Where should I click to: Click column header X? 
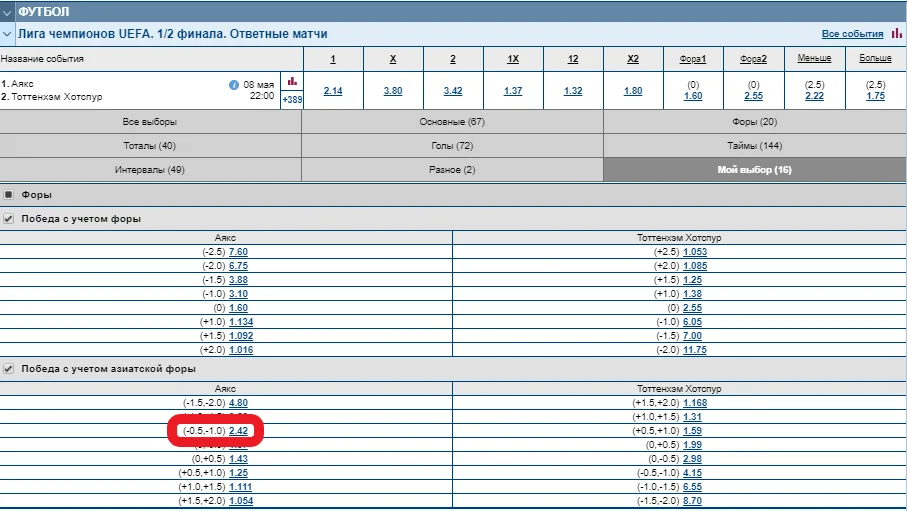coord(393,59)
